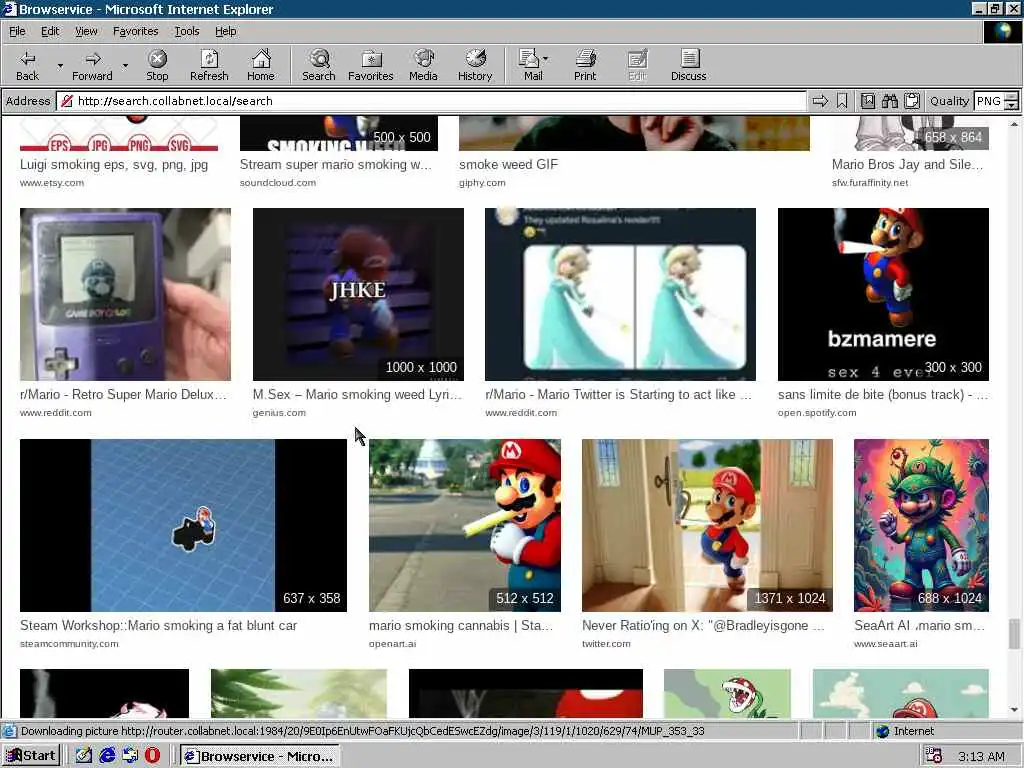
Task: Open 'SeaArt AI .mario sm...' result
Action: pos(919,626)
